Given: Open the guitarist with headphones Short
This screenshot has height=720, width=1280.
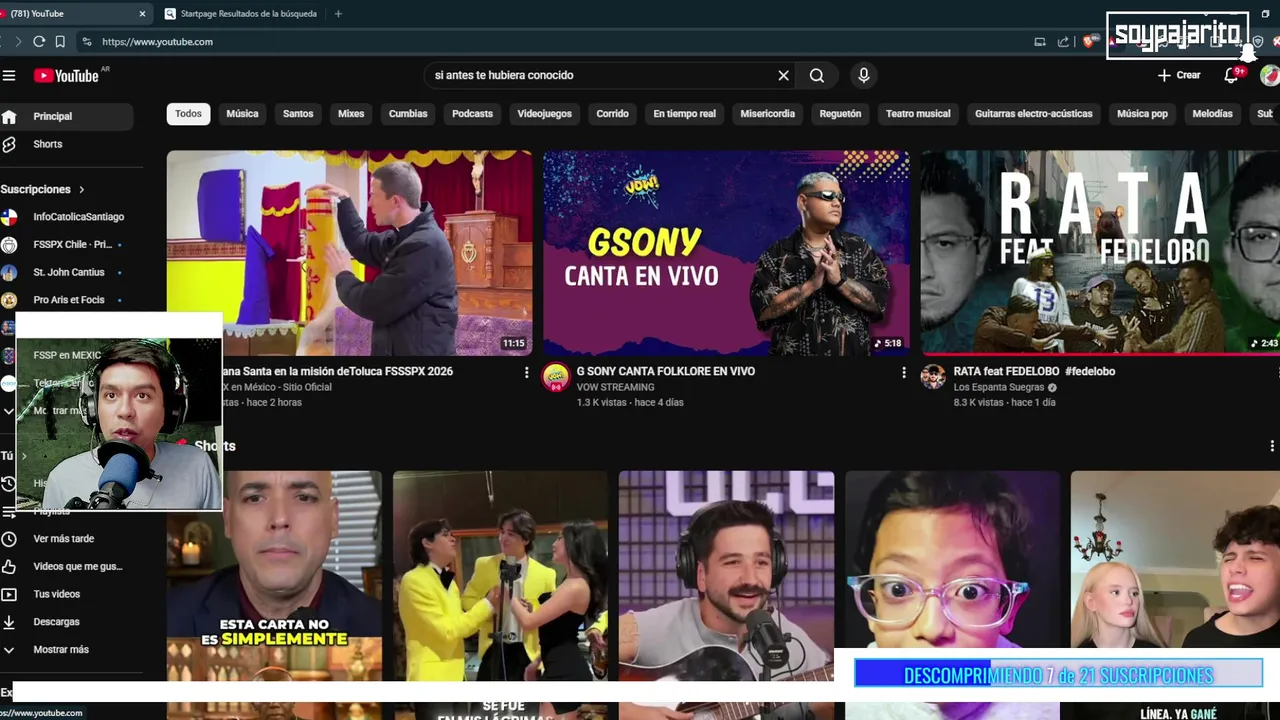Looking at the screenshot, I should pos(726,576).
